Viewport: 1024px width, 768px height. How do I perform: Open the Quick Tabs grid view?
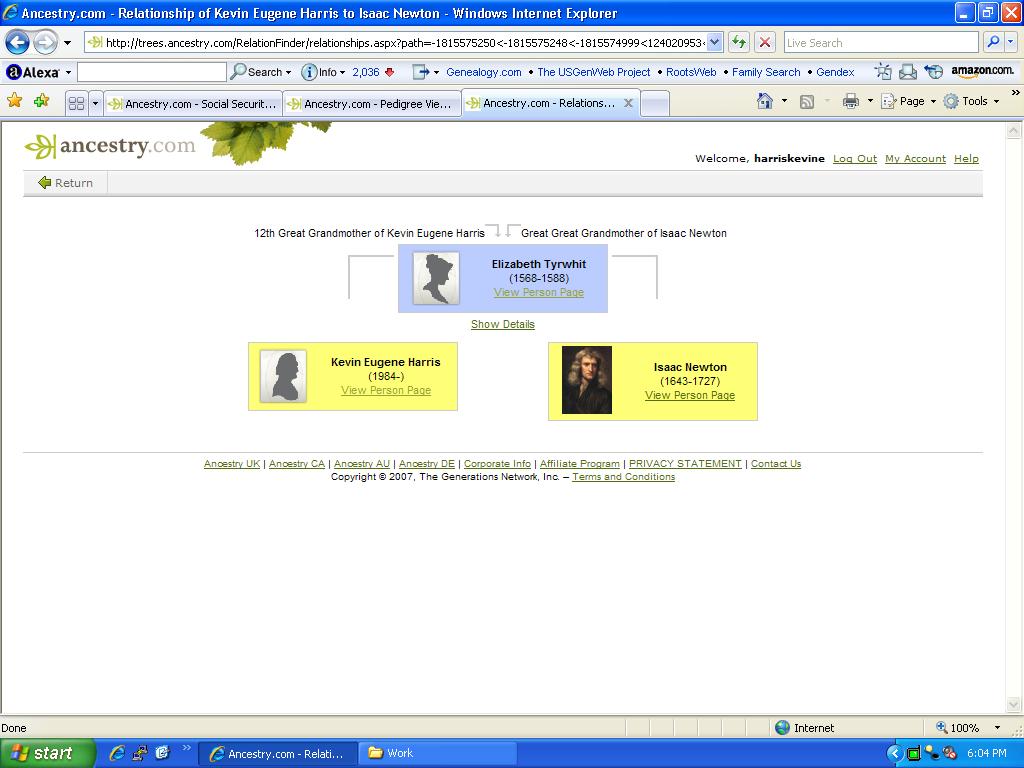pos(76,103)
